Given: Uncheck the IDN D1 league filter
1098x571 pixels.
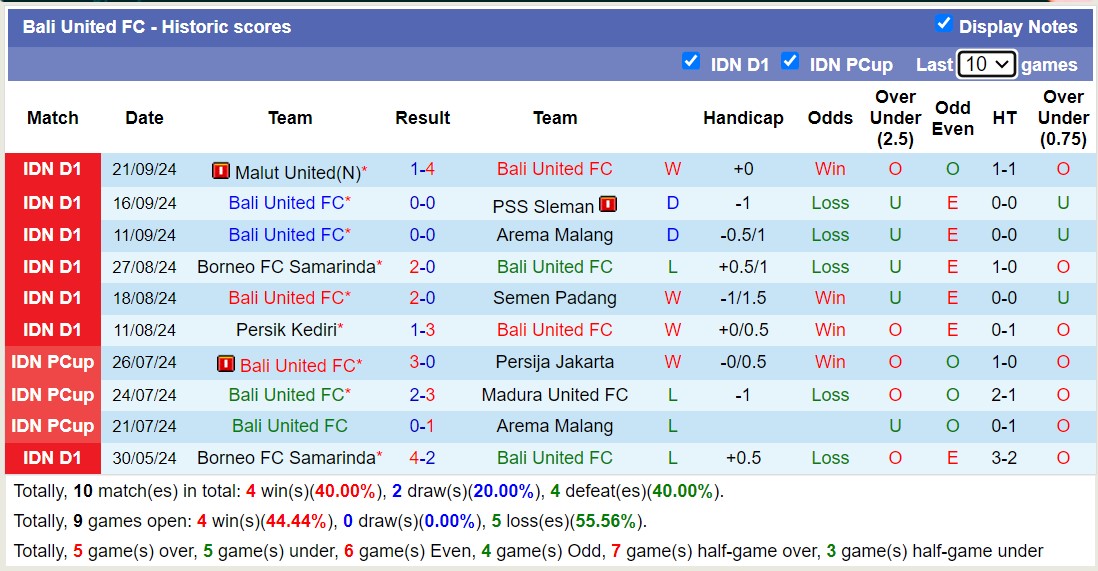Looking at the screenshot, I should [691, 61].
